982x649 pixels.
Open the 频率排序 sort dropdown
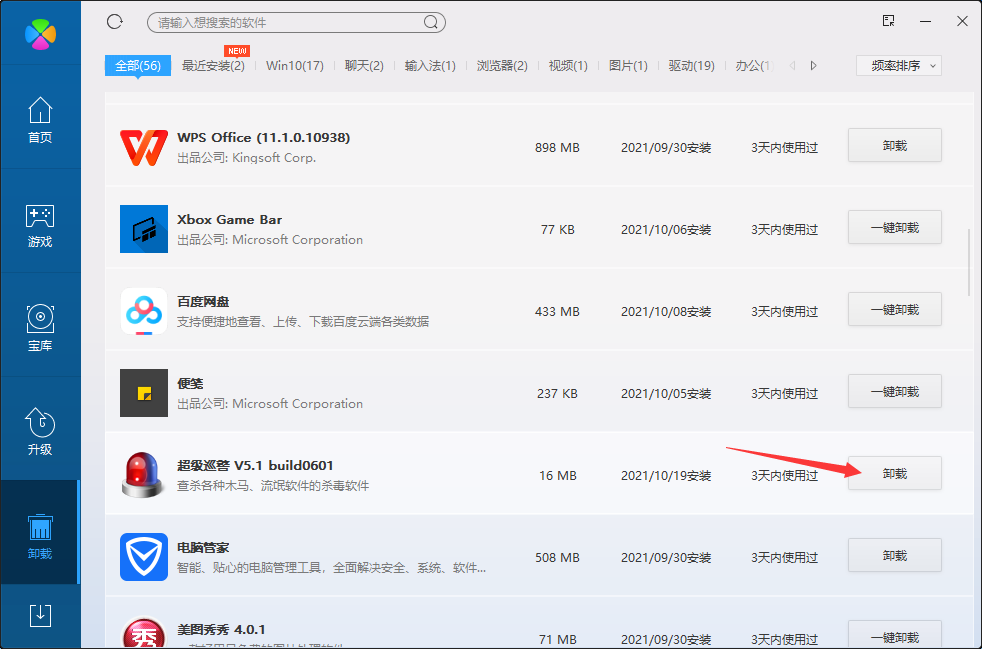point(899,66)
